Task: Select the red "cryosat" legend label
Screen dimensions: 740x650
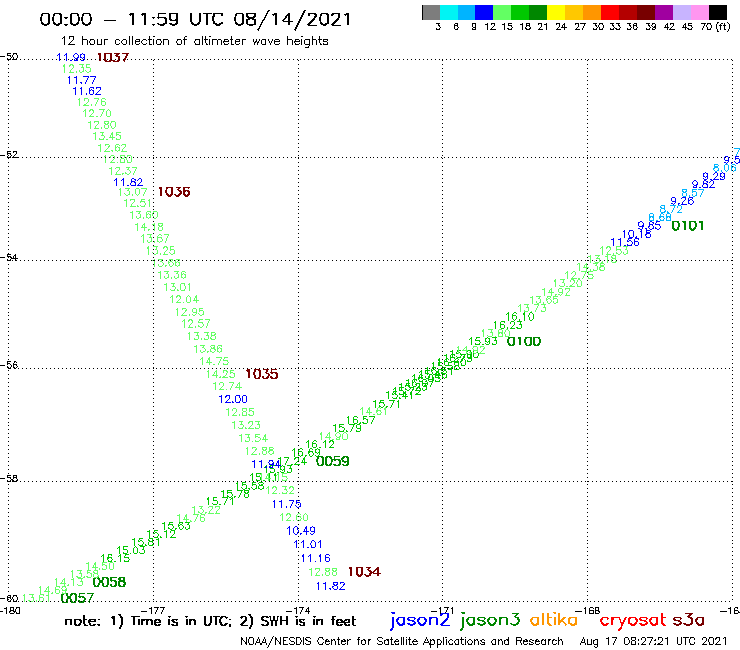Action: coord(632,620)
